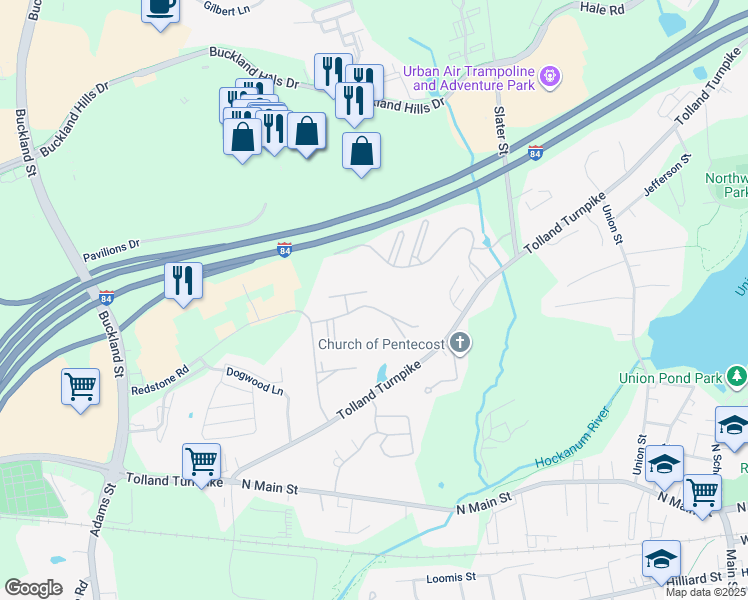
Task: Open the shopping cart marker beside Buckland St
Action: point(81,387)
